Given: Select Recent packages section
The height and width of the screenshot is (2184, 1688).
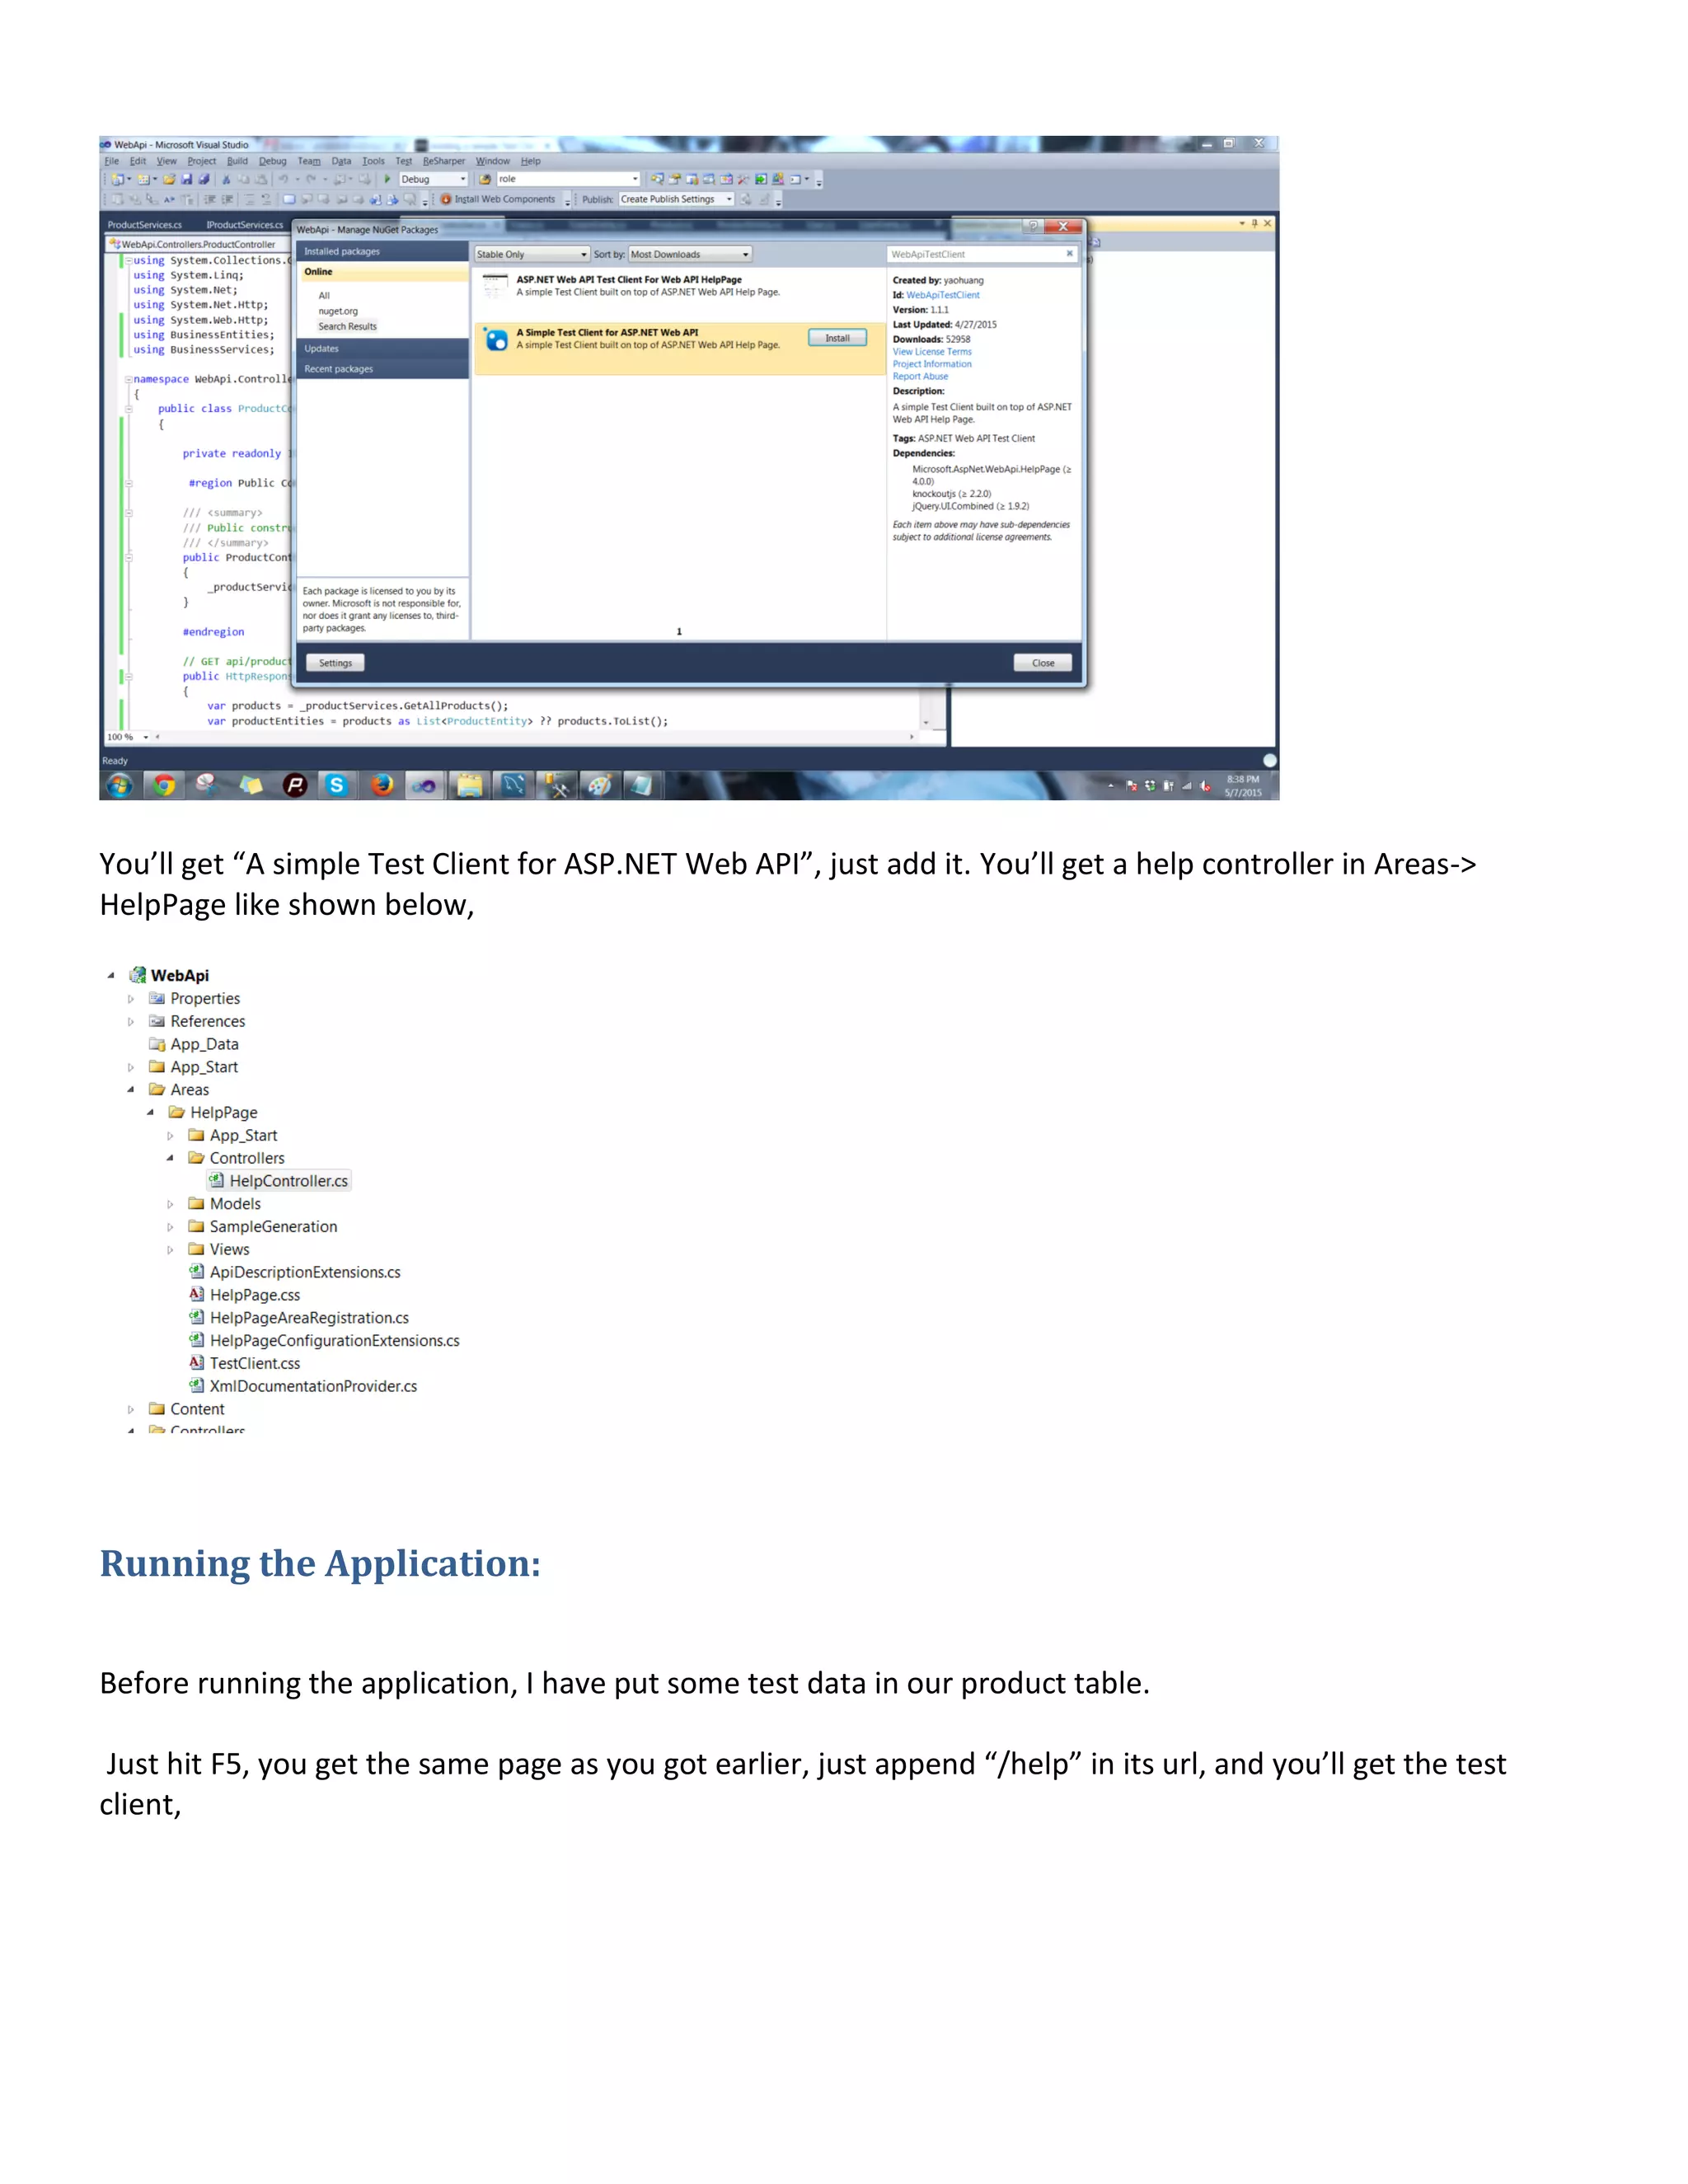Looking at the screenshot, I should [x=383, y=369].
